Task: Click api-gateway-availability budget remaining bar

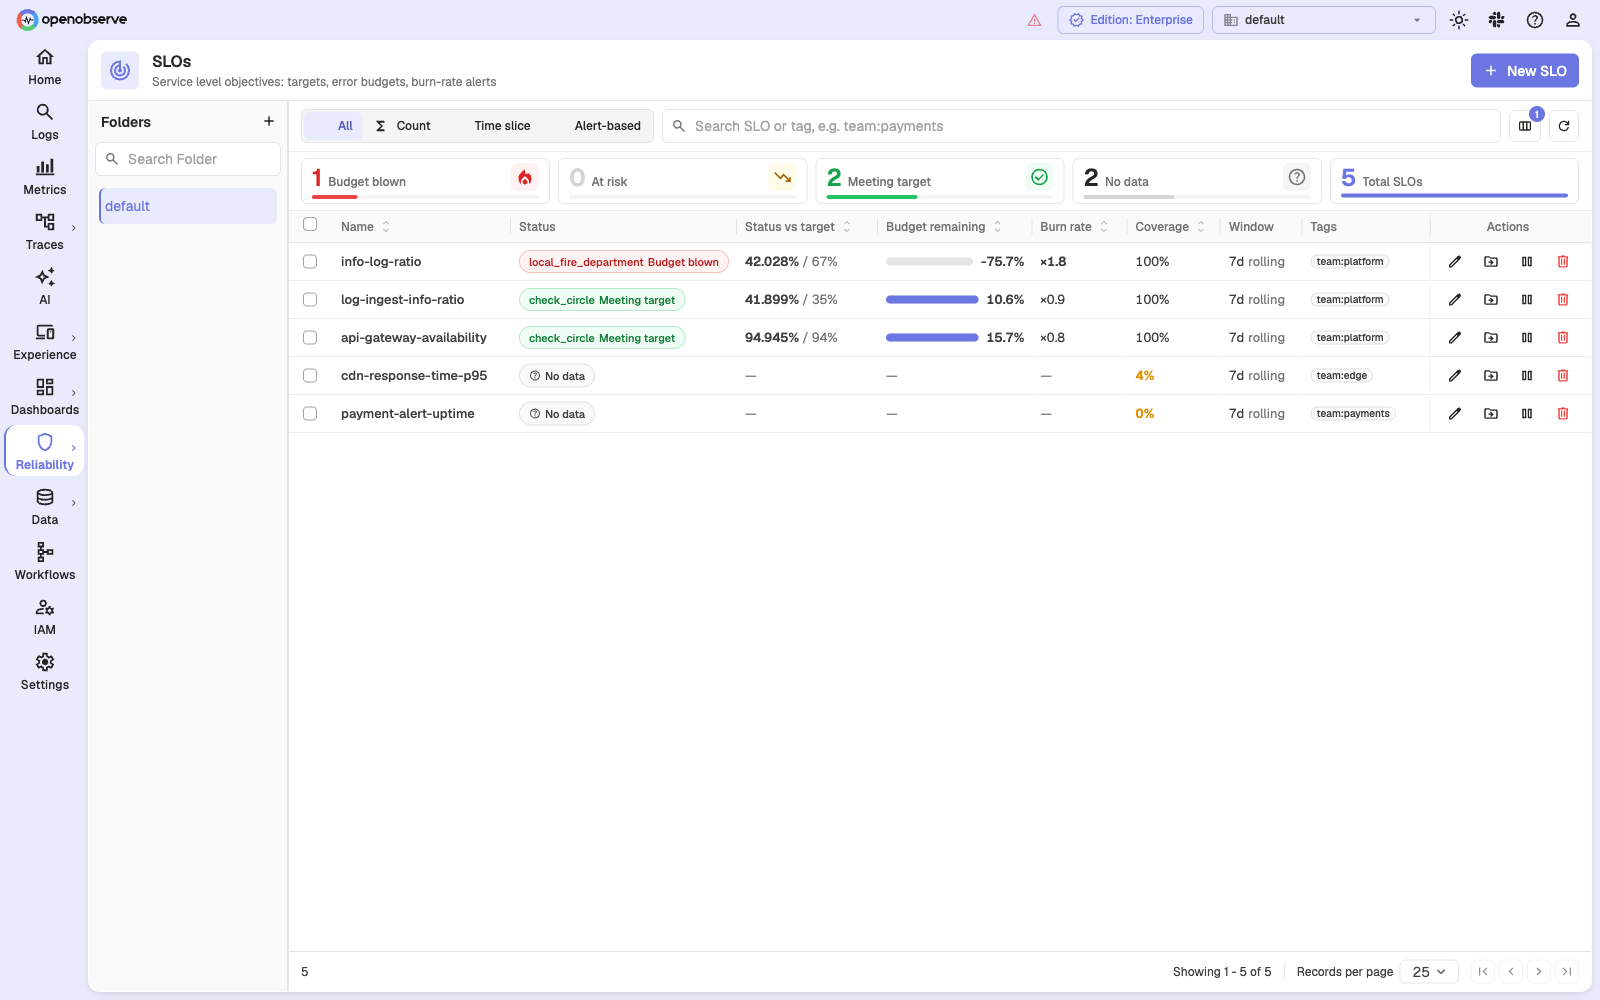Action: coord(931,338)
